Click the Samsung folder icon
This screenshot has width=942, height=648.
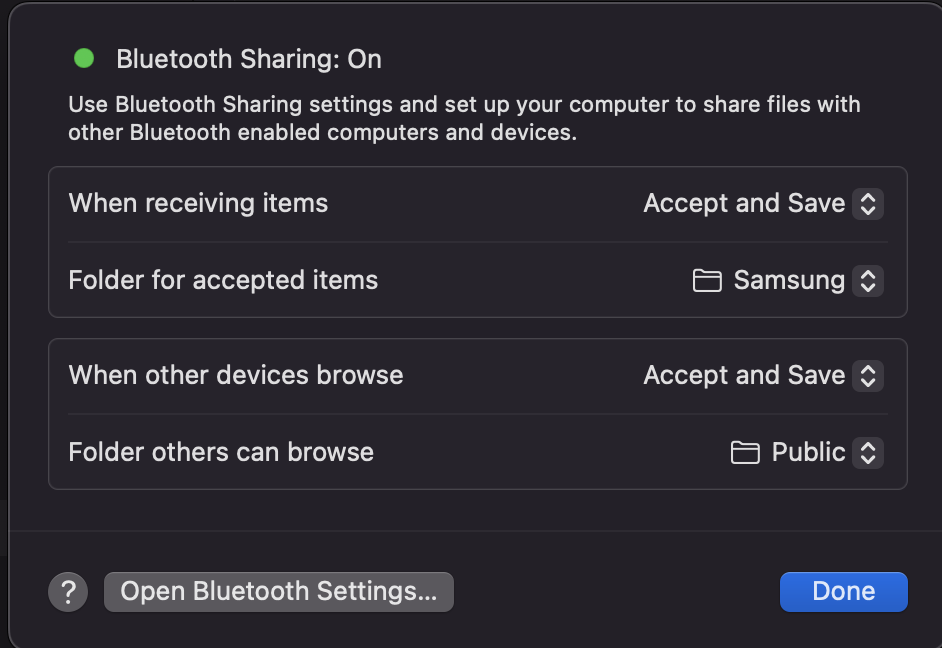point(707,281)
